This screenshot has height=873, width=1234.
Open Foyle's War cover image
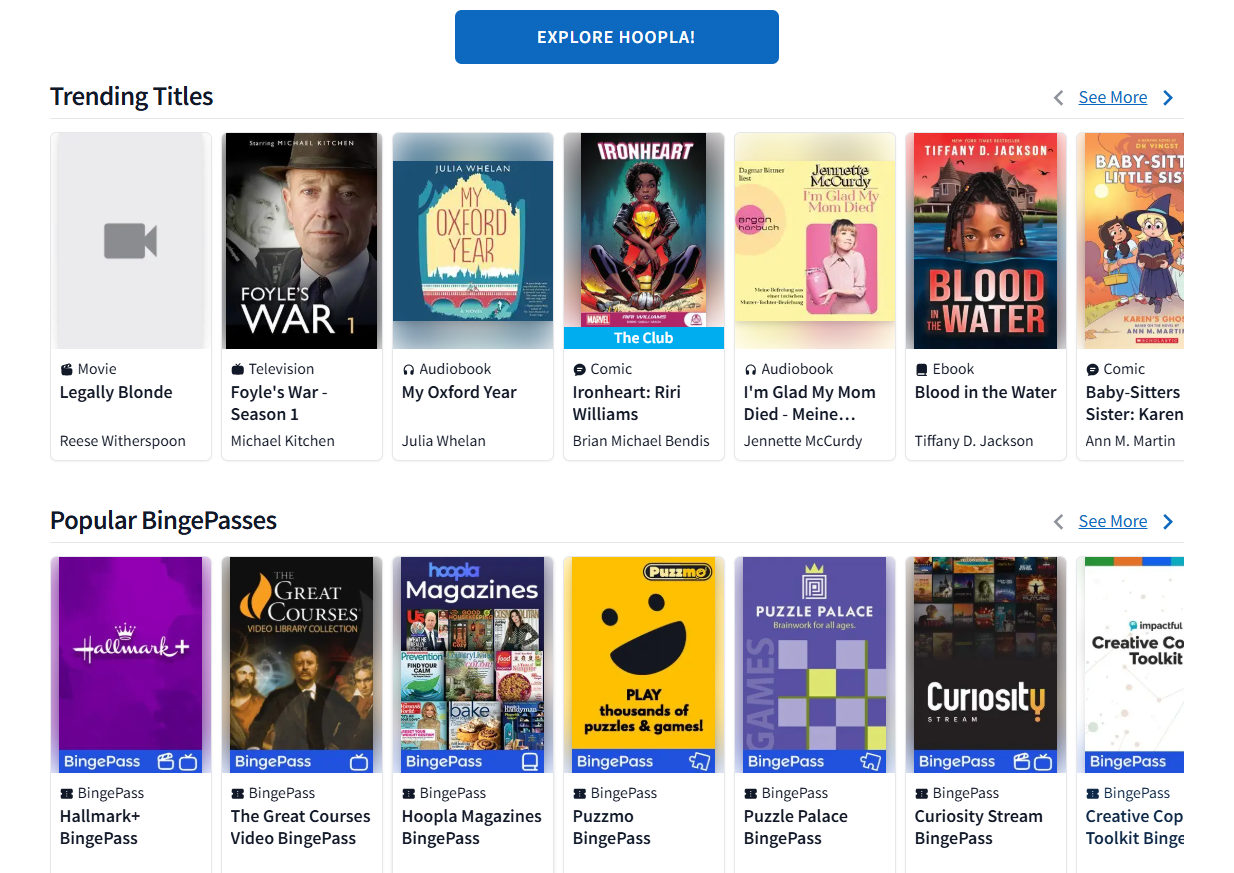pos(302,241)
